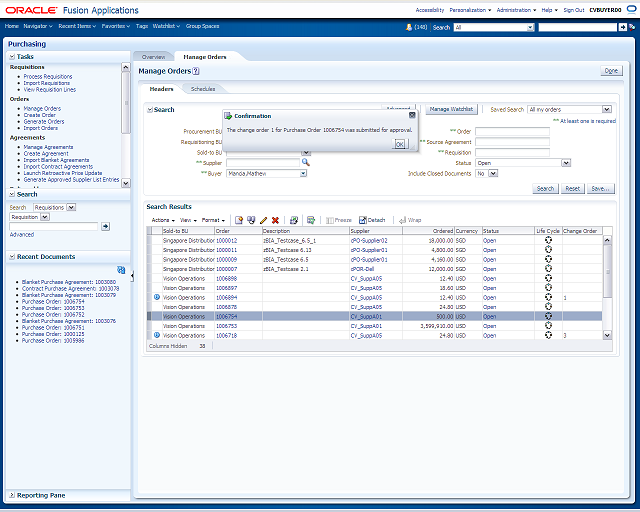Click the Duplicate order toolbar icon
Viewport: 640px width, 512px height.
[x=251, y=220]
